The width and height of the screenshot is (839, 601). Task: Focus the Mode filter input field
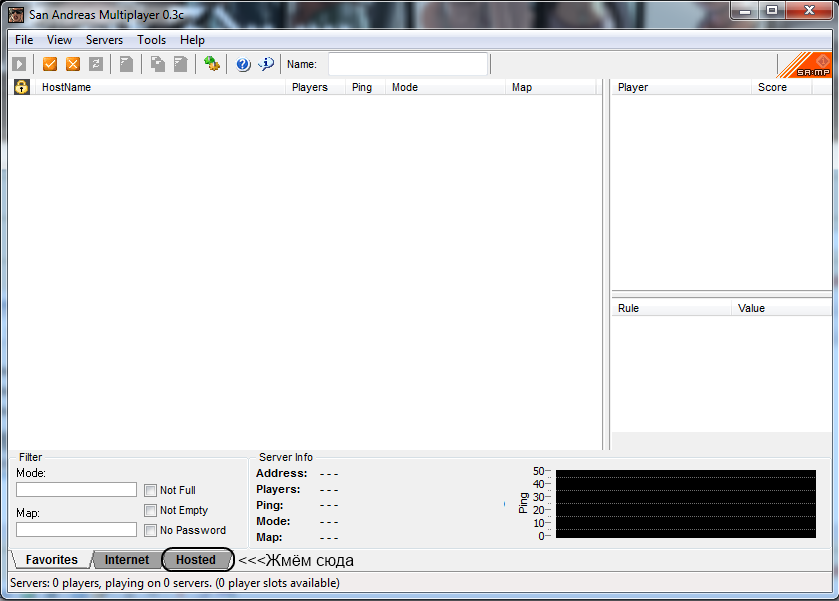[77, 490]
